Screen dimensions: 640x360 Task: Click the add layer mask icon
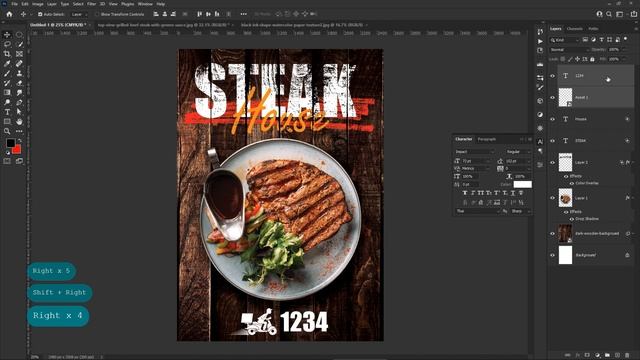pos(587,356)
